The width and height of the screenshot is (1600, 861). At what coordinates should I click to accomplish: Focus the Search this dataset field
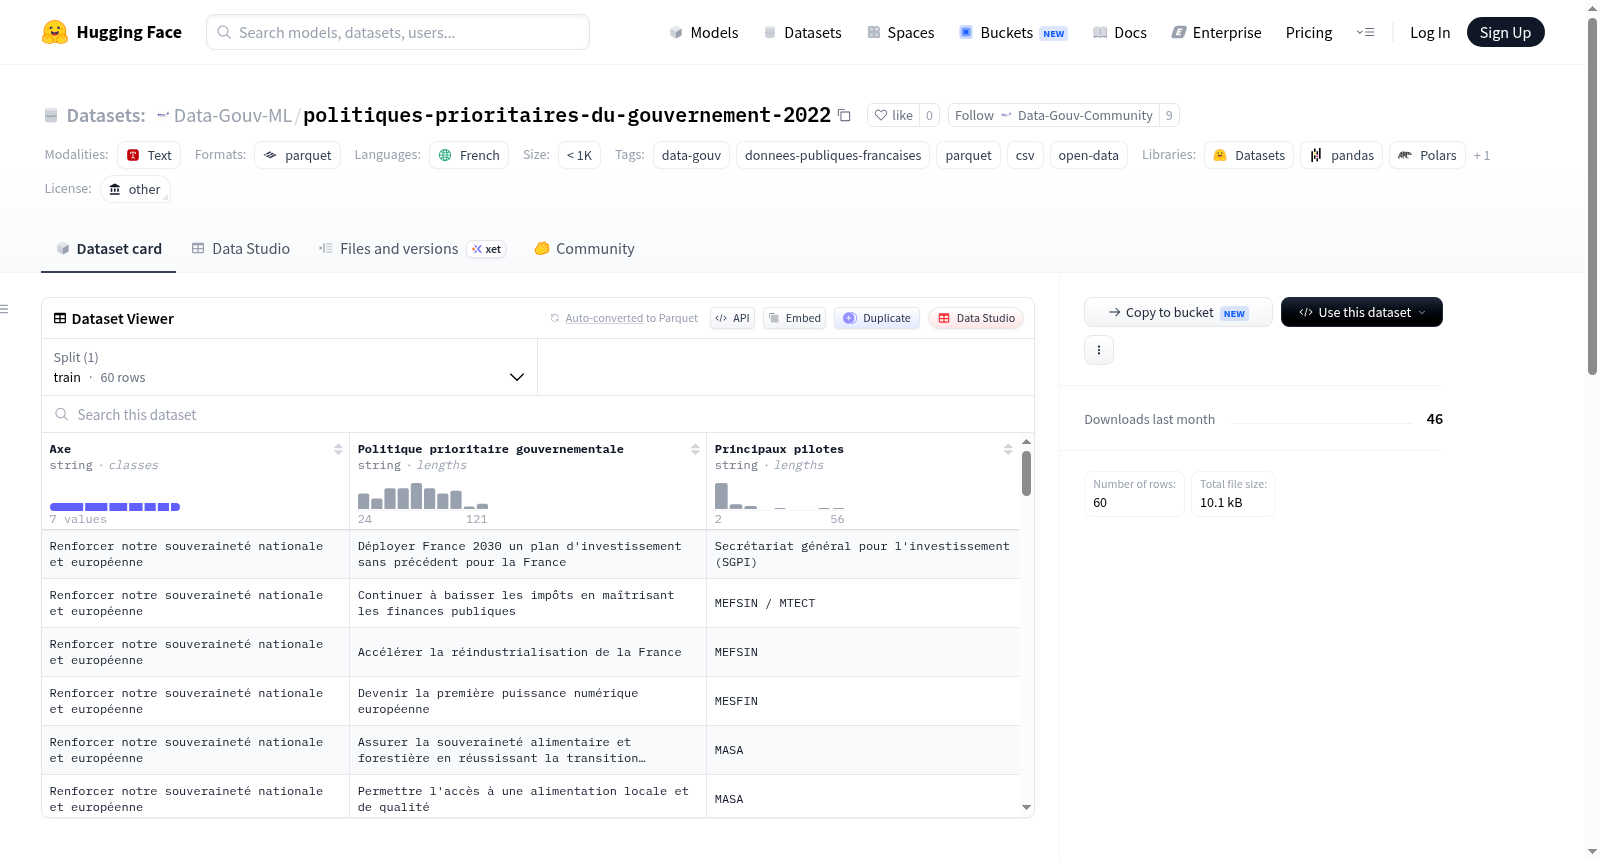tap(538, 414)
